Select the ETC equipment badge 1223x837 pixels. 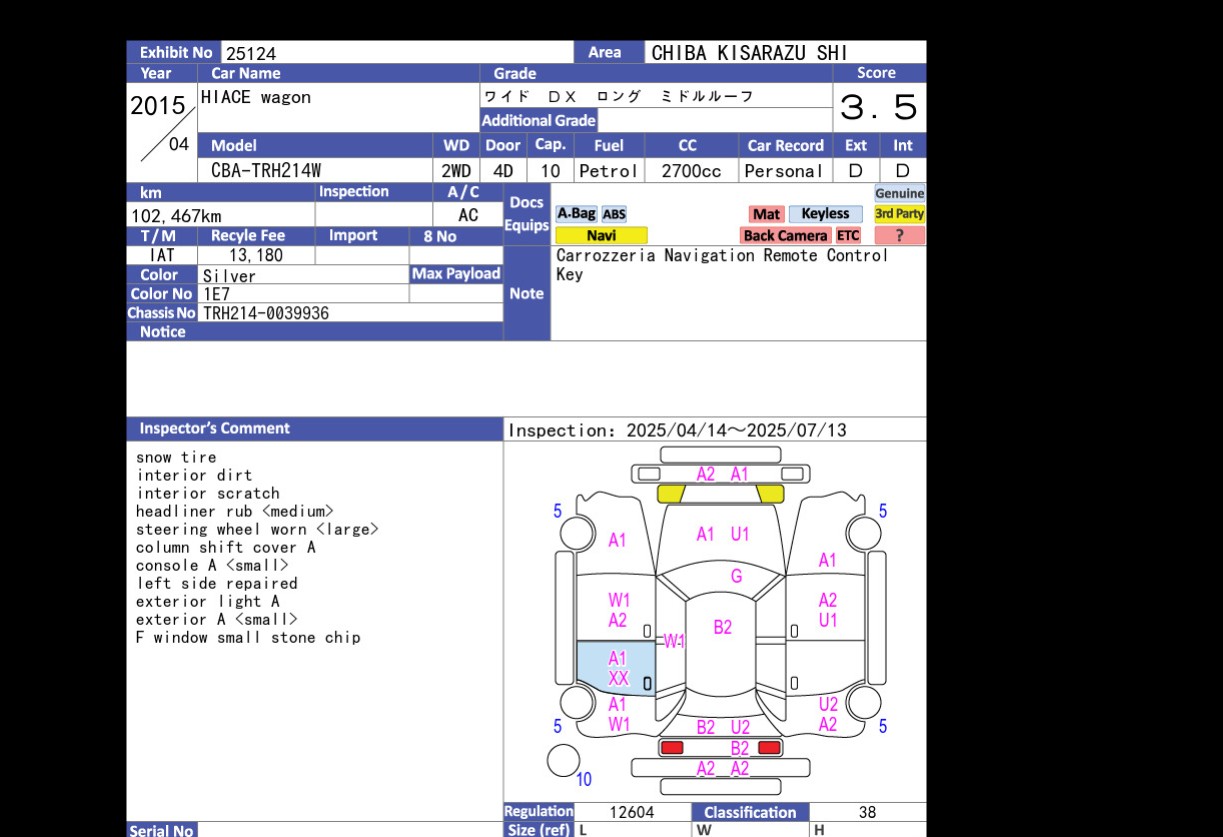[x=848, y=236]
